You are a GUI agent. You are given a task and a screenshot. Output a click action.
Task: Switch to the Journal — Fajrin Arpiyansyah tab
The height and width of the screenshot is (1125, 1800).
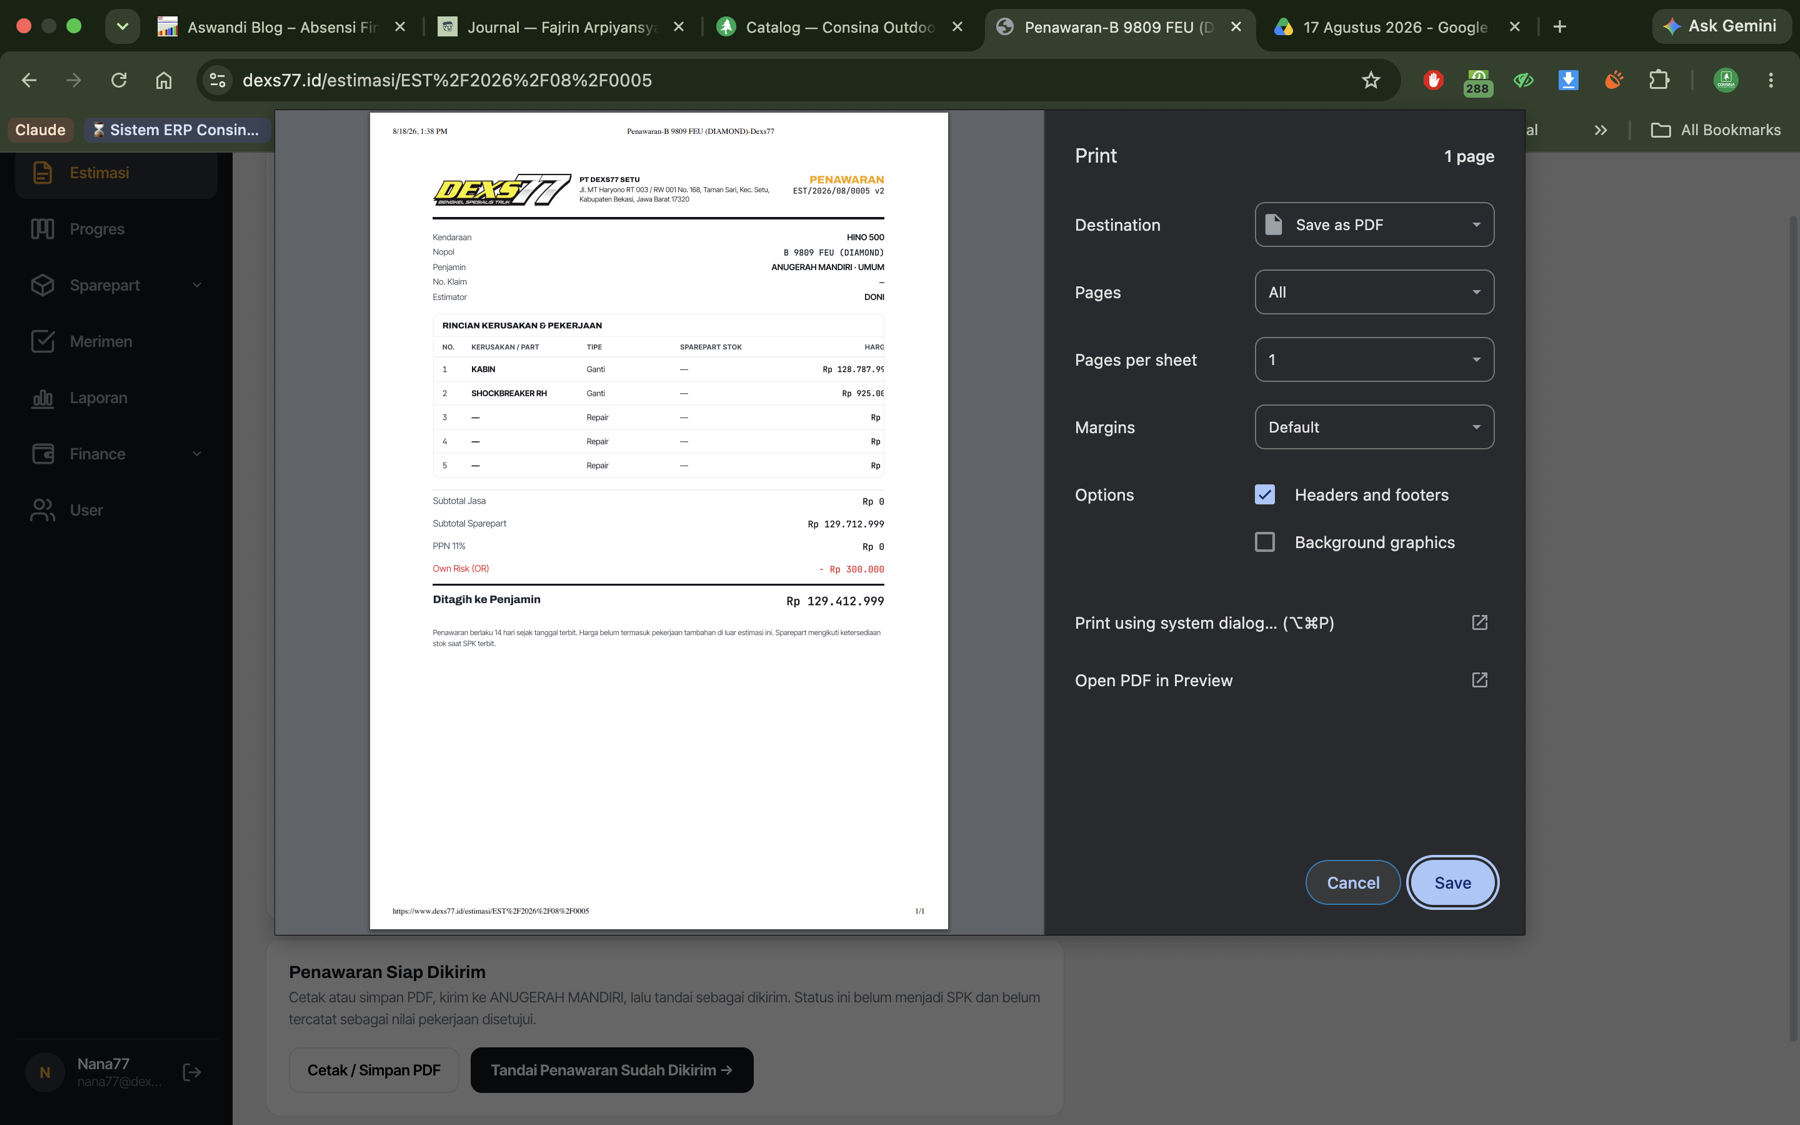coord(560,27)
